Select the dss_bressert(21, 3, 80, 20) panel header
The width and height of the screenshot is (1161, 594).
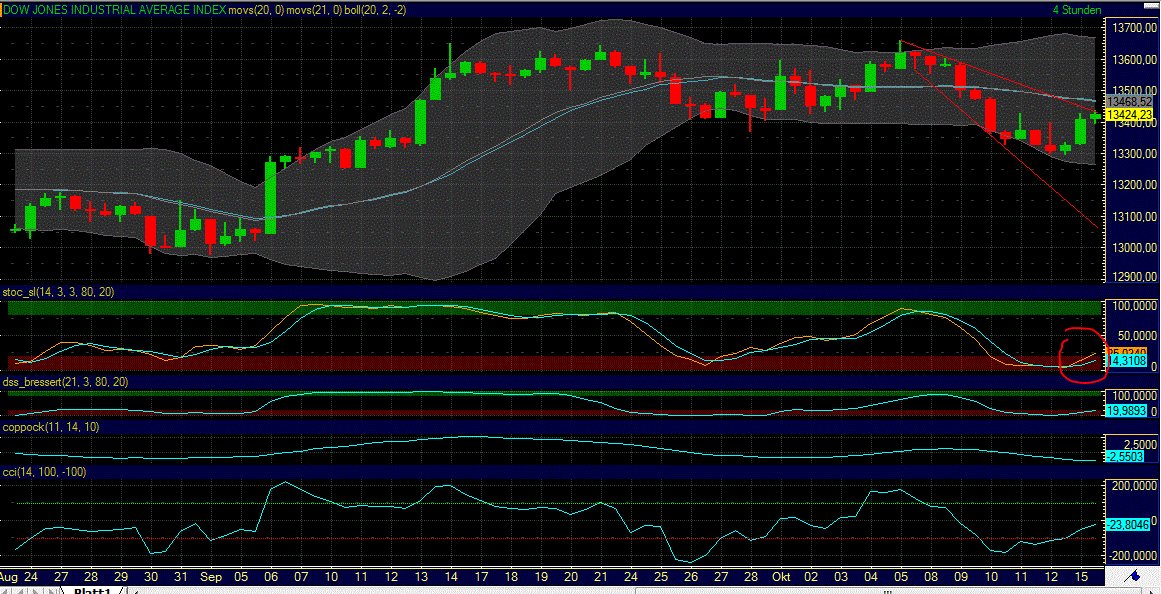63,381
